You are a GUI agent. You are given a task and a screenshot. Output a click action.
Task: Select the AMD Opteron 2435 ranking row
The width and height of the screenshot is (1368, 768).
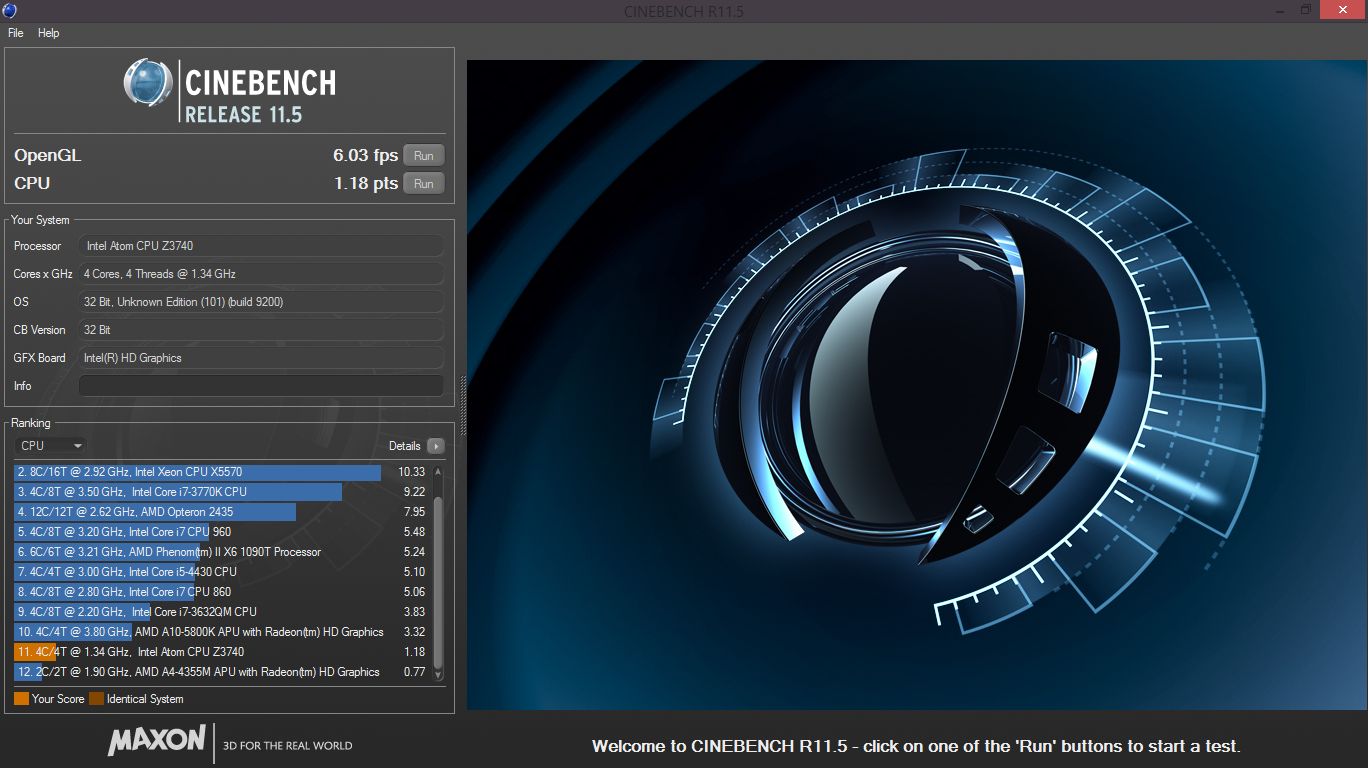(221, 512)
